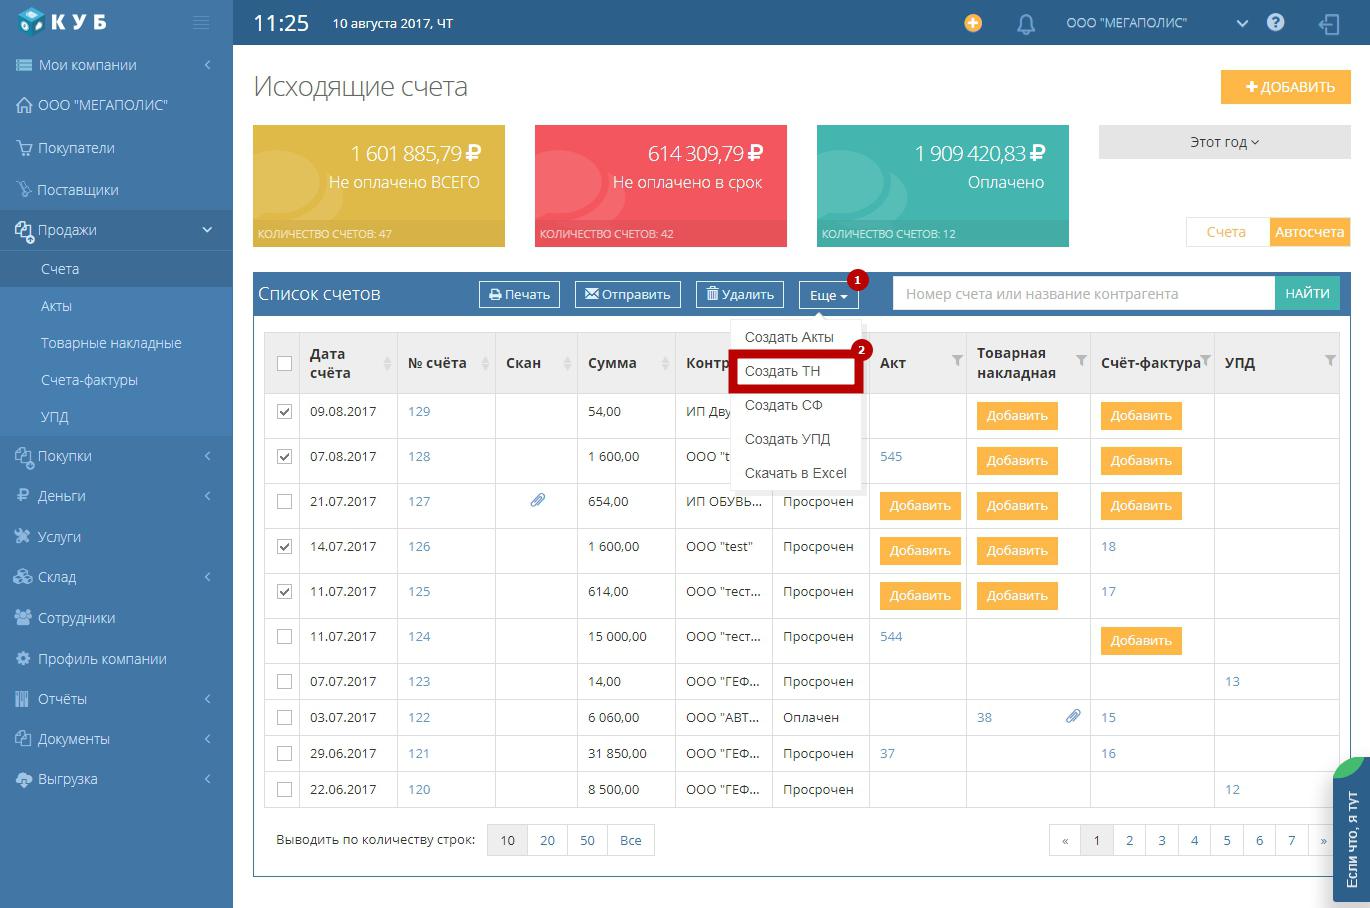Click the Выгрузка cloud icon
The width and height of the screenshot is (1370, 908).
[x=23, y=779]
